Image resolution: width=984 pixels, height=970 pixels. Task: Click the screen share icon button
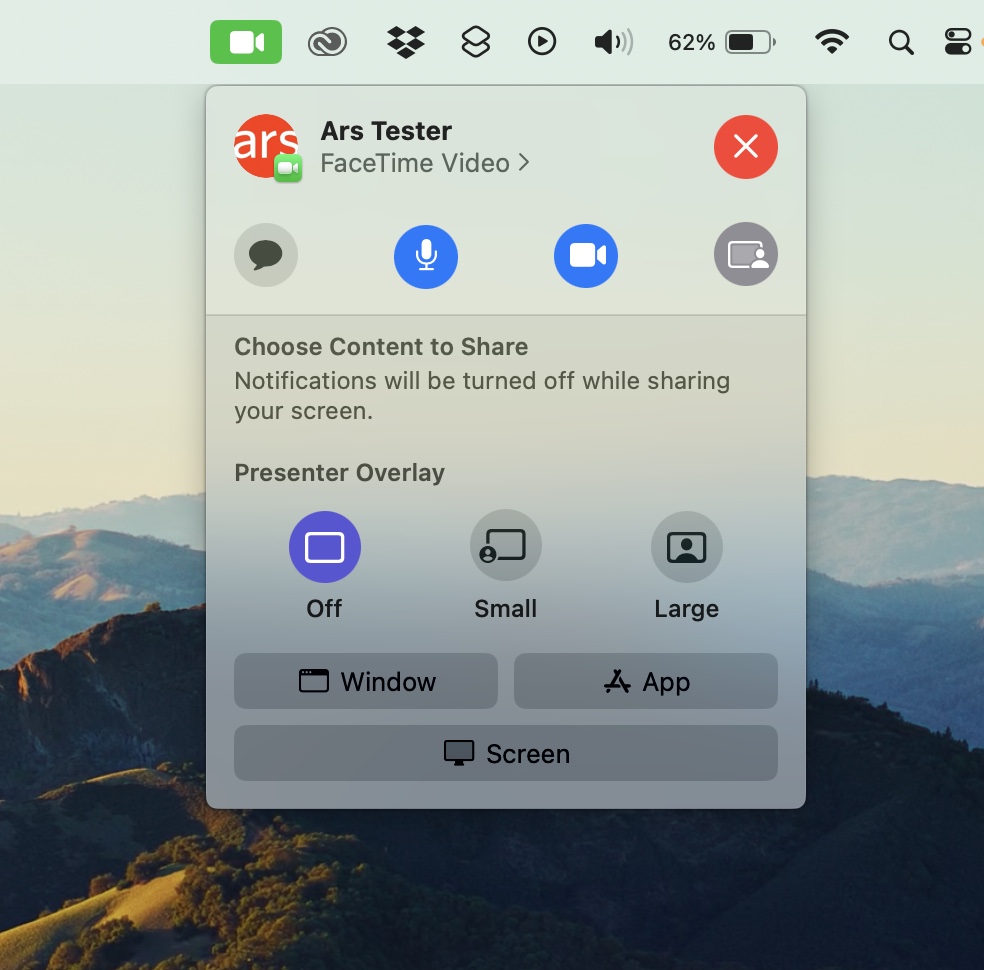click(x=746, y=255)
